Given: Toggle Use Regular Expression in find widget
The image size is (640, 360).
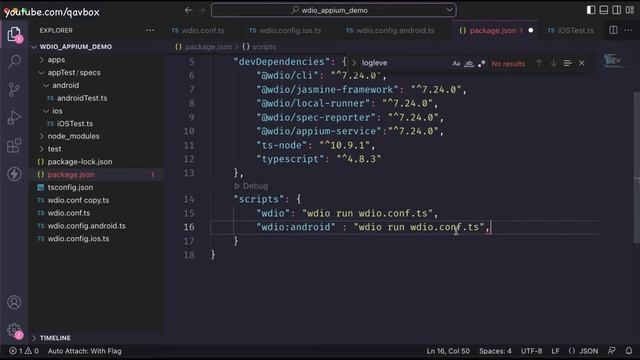Looking at the screenshot, I should point(482,63).
